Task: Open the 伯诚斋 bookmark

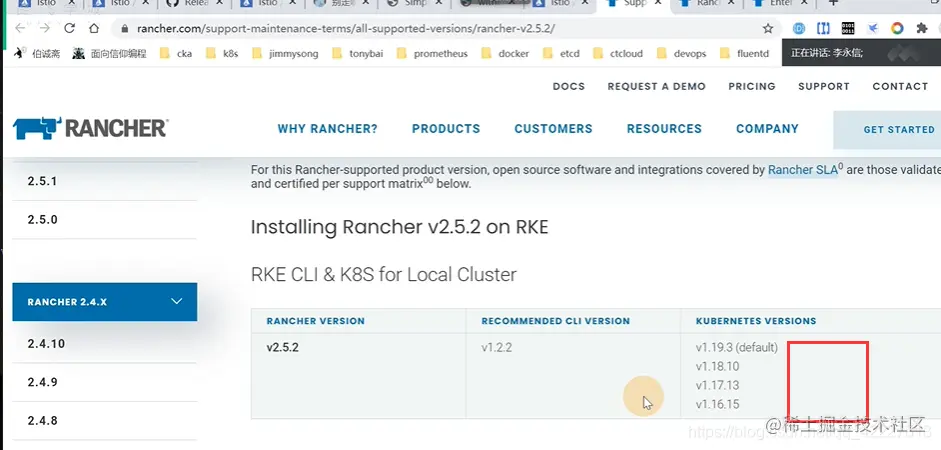Action: coord(37,53)
